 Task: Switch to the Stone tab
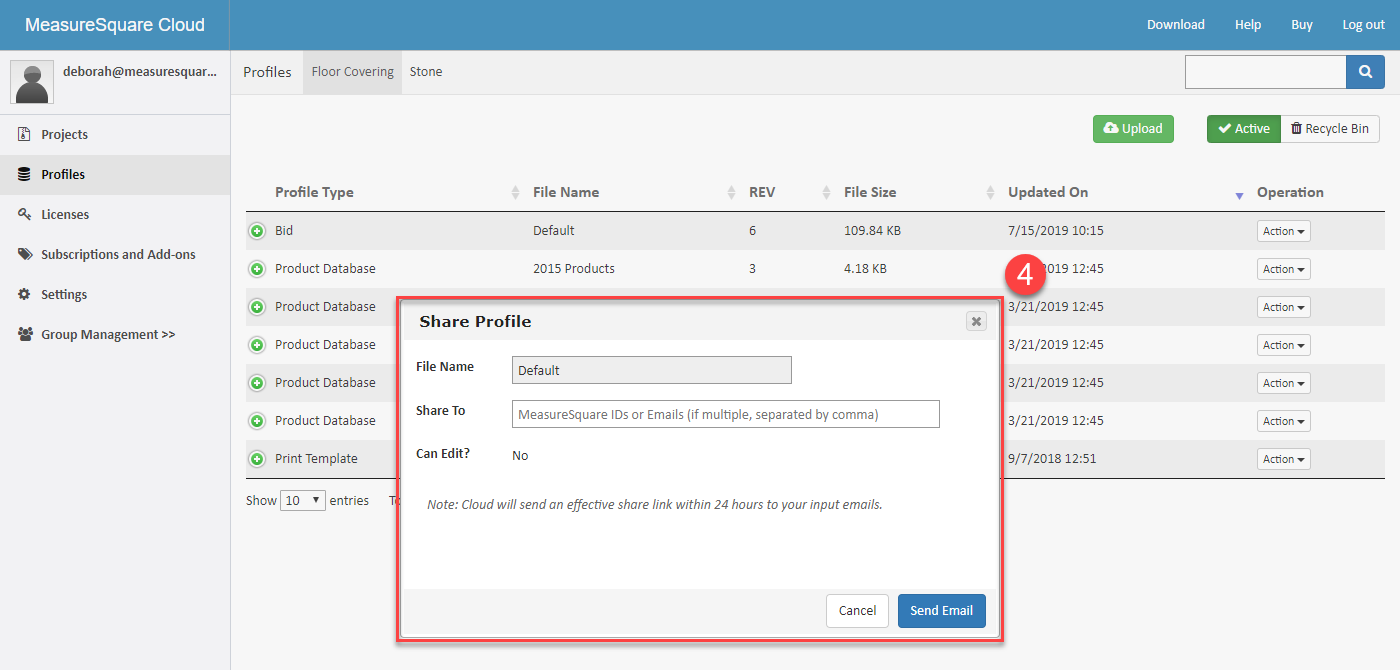426,72
